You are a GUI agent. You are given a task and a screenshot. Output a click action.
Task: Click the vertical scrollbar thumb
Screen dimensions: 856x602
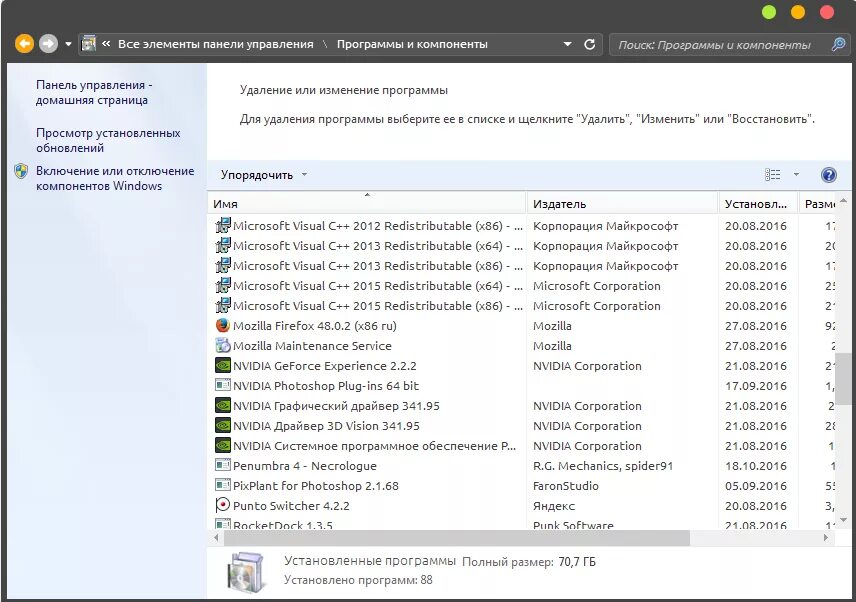pyautogui.click(x=843, y=378)
